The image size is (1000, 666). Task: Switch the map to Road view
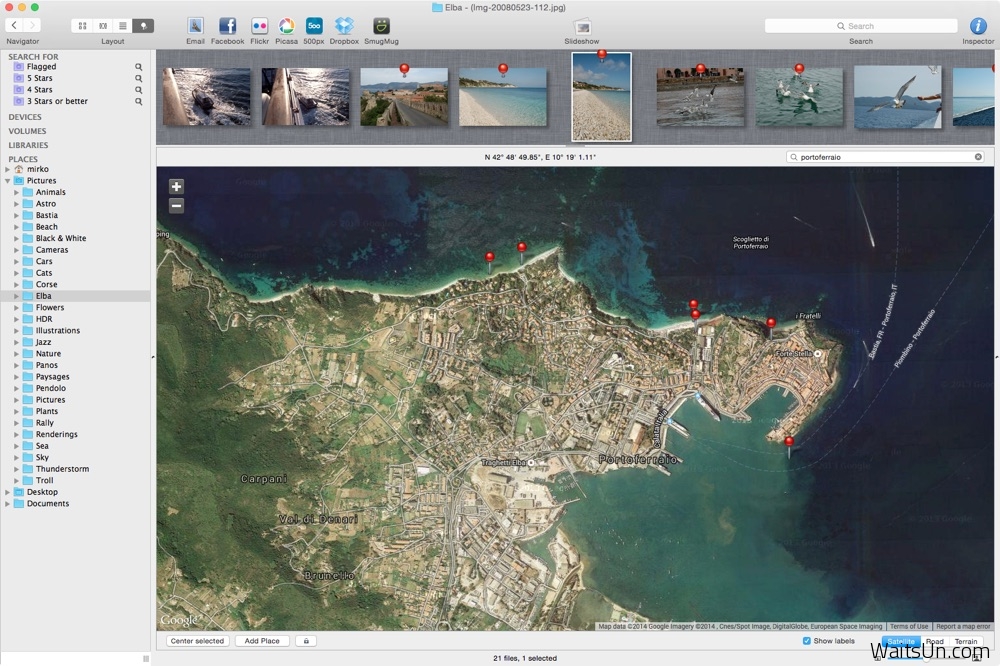click(x=934, y=641)
